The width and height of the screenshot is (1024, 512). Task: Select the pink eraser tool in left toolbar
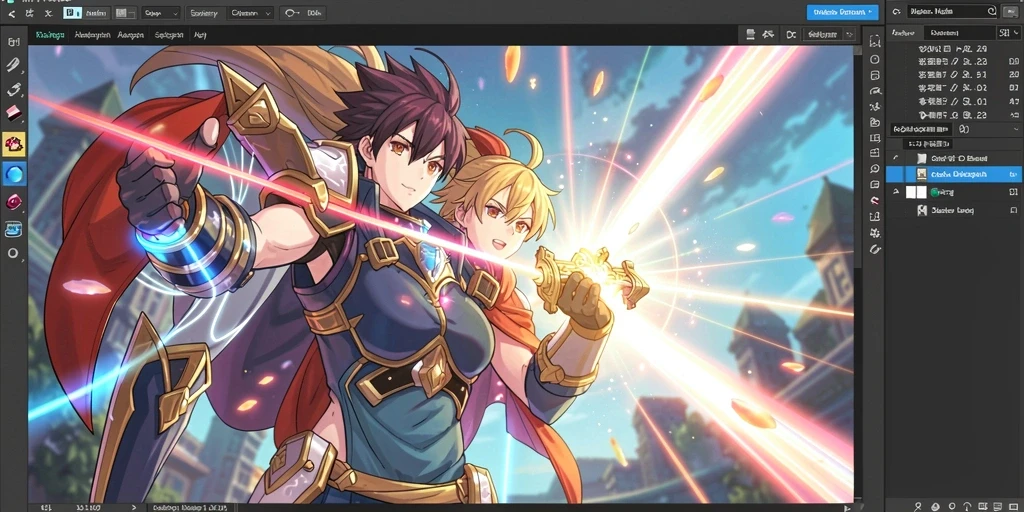[14, 112]
